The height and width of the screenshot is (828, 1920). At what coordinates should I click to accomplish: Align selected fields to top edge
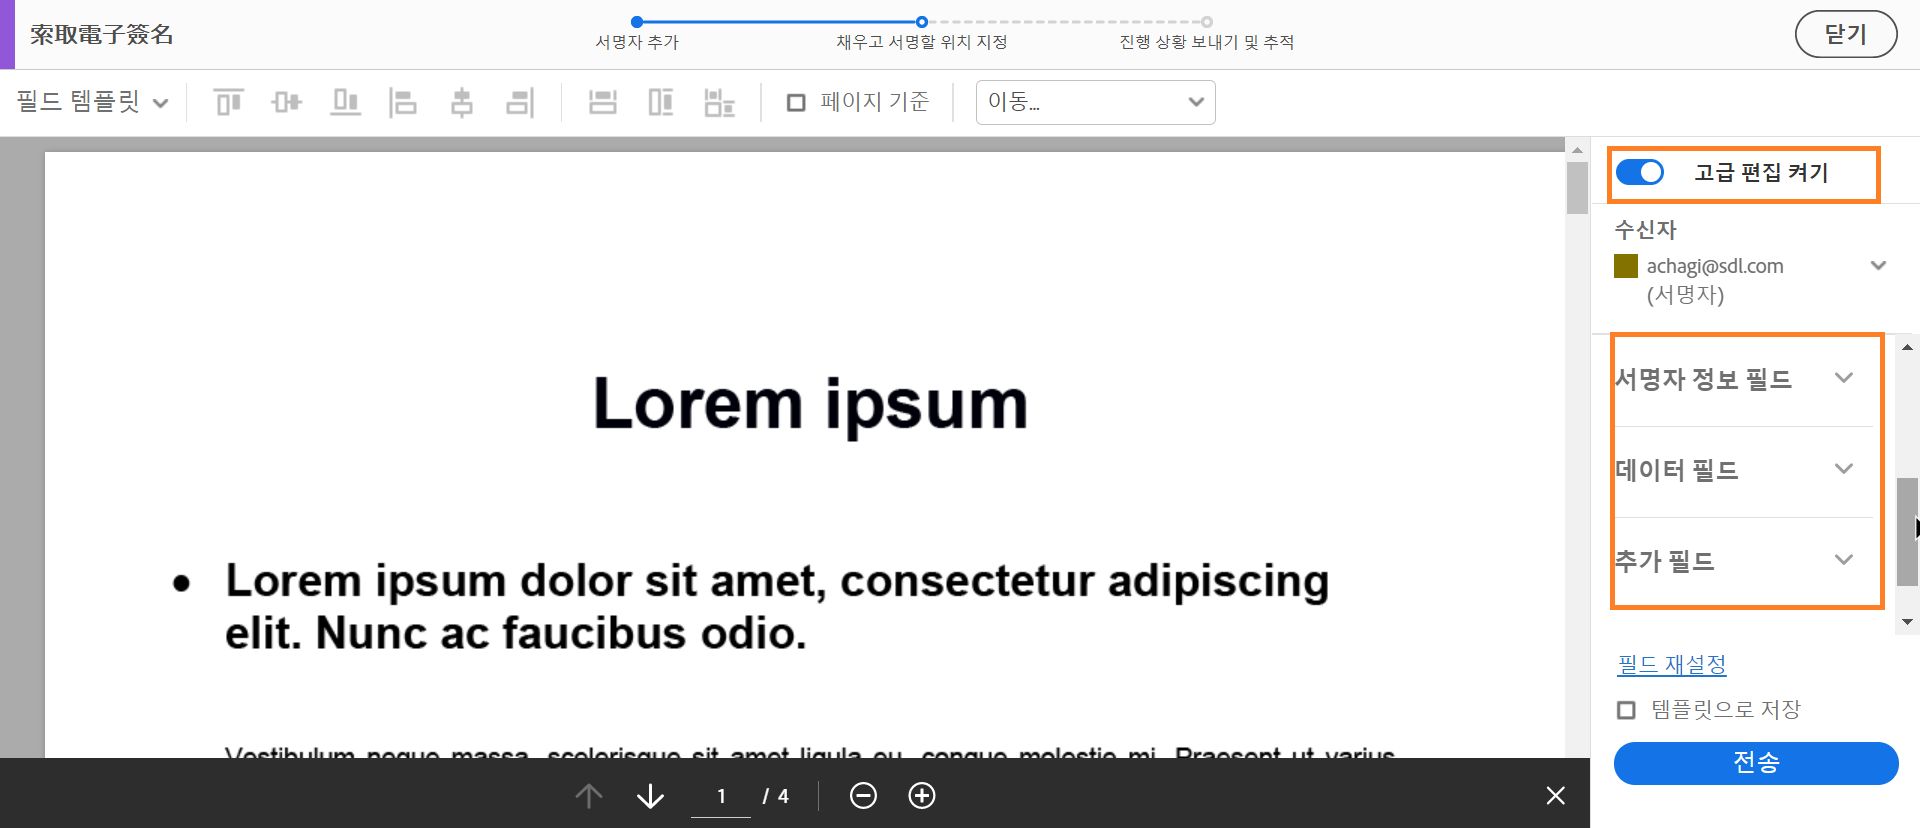point(229,102)
